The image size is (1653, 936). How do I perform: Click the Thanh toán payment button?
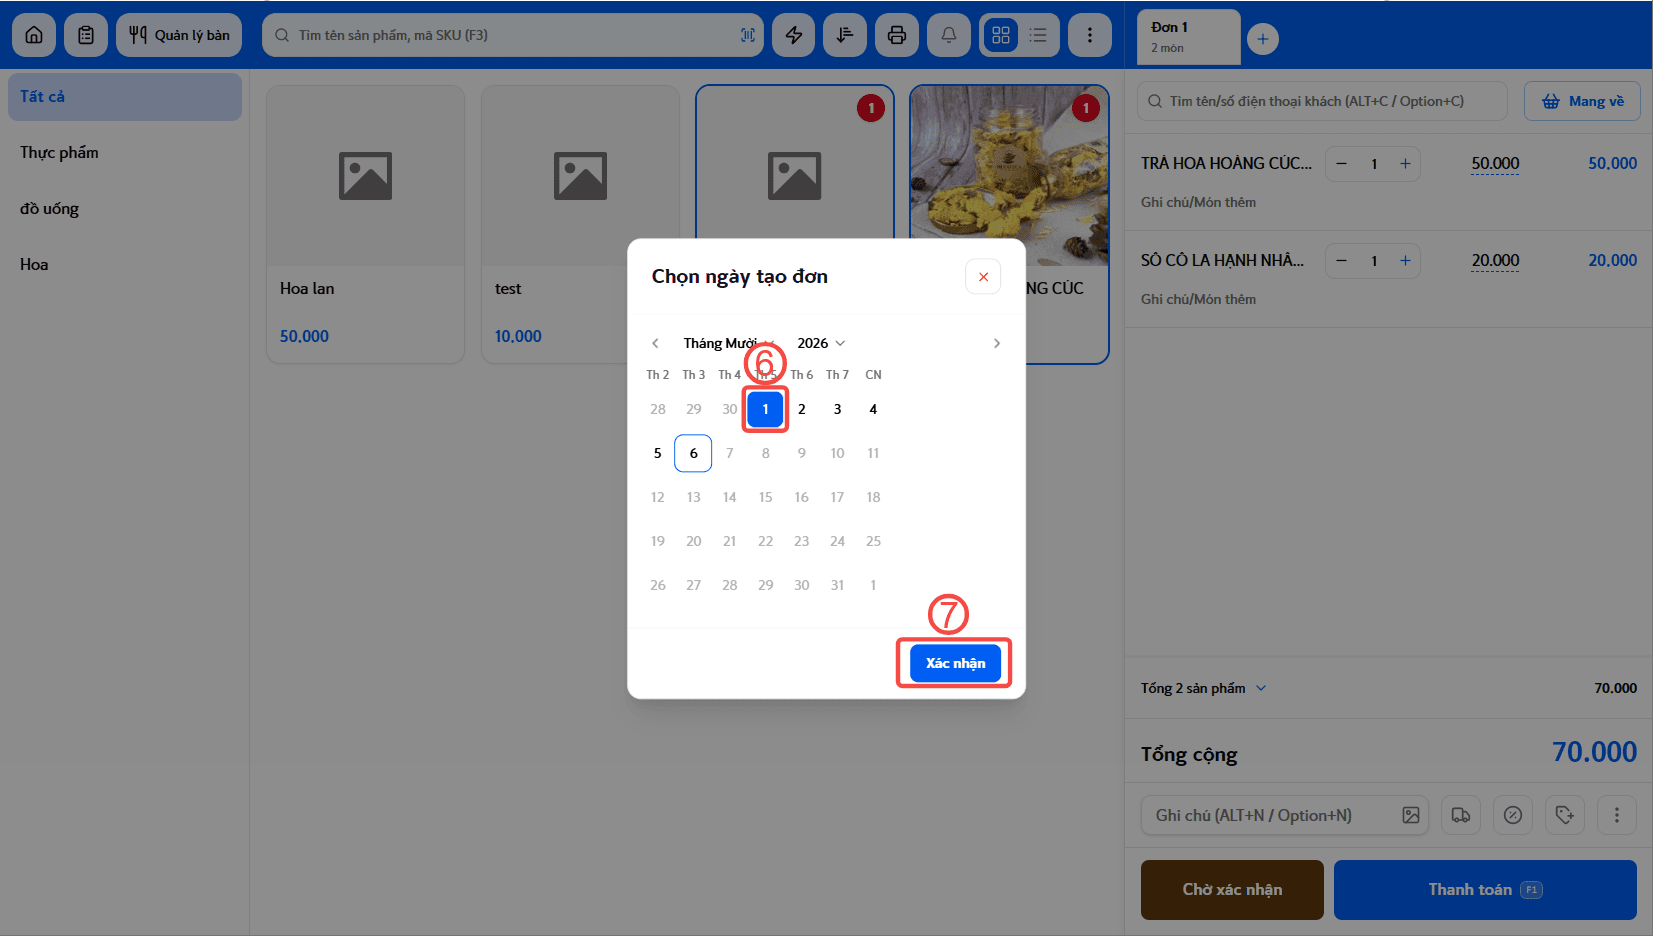click(x=1485, y=890)
